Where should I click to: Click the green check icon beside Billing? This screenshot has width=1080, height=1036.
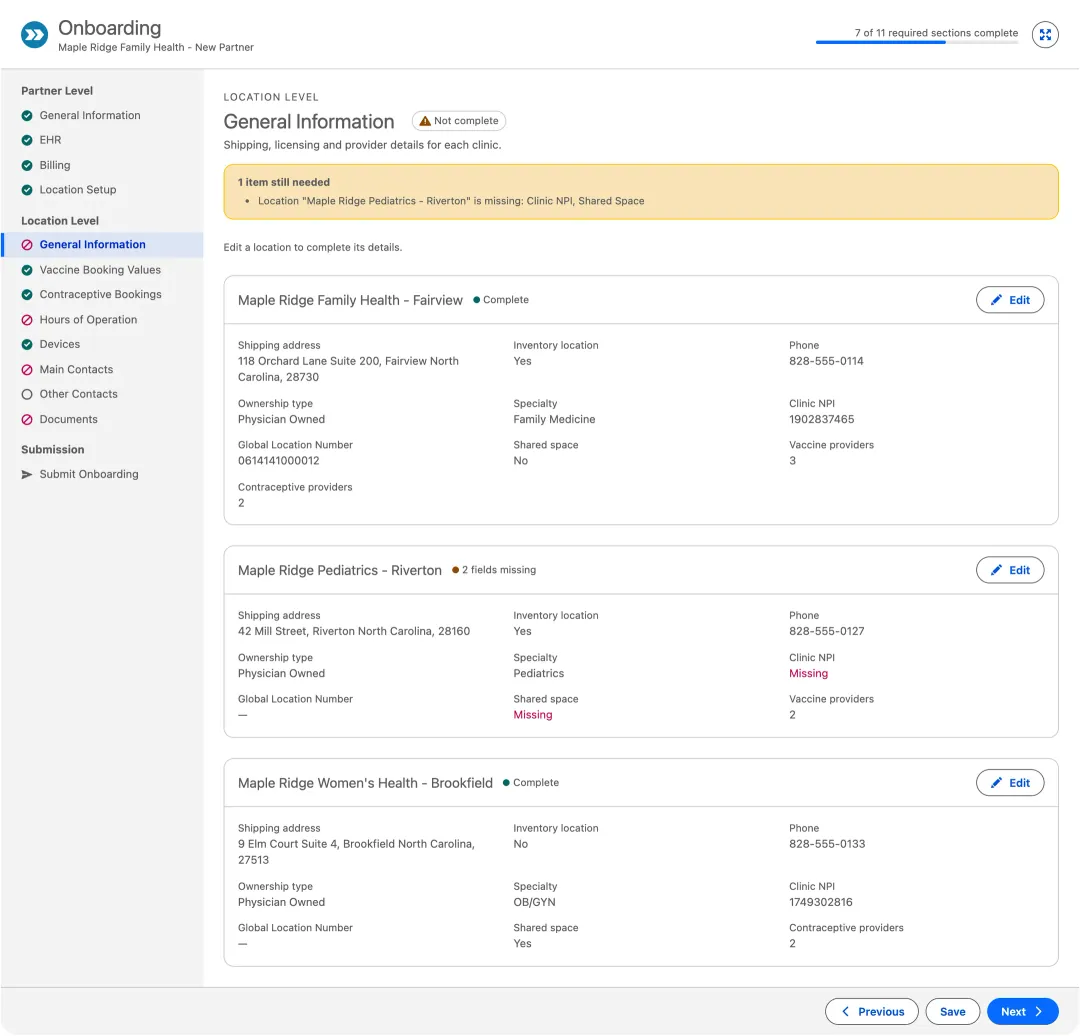(x=27, y=165)
